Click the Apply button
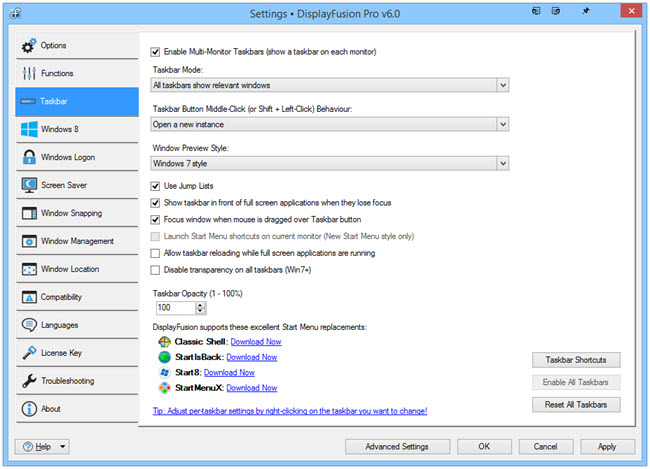This screenshot has height=469, width=650. coord(607,447)
